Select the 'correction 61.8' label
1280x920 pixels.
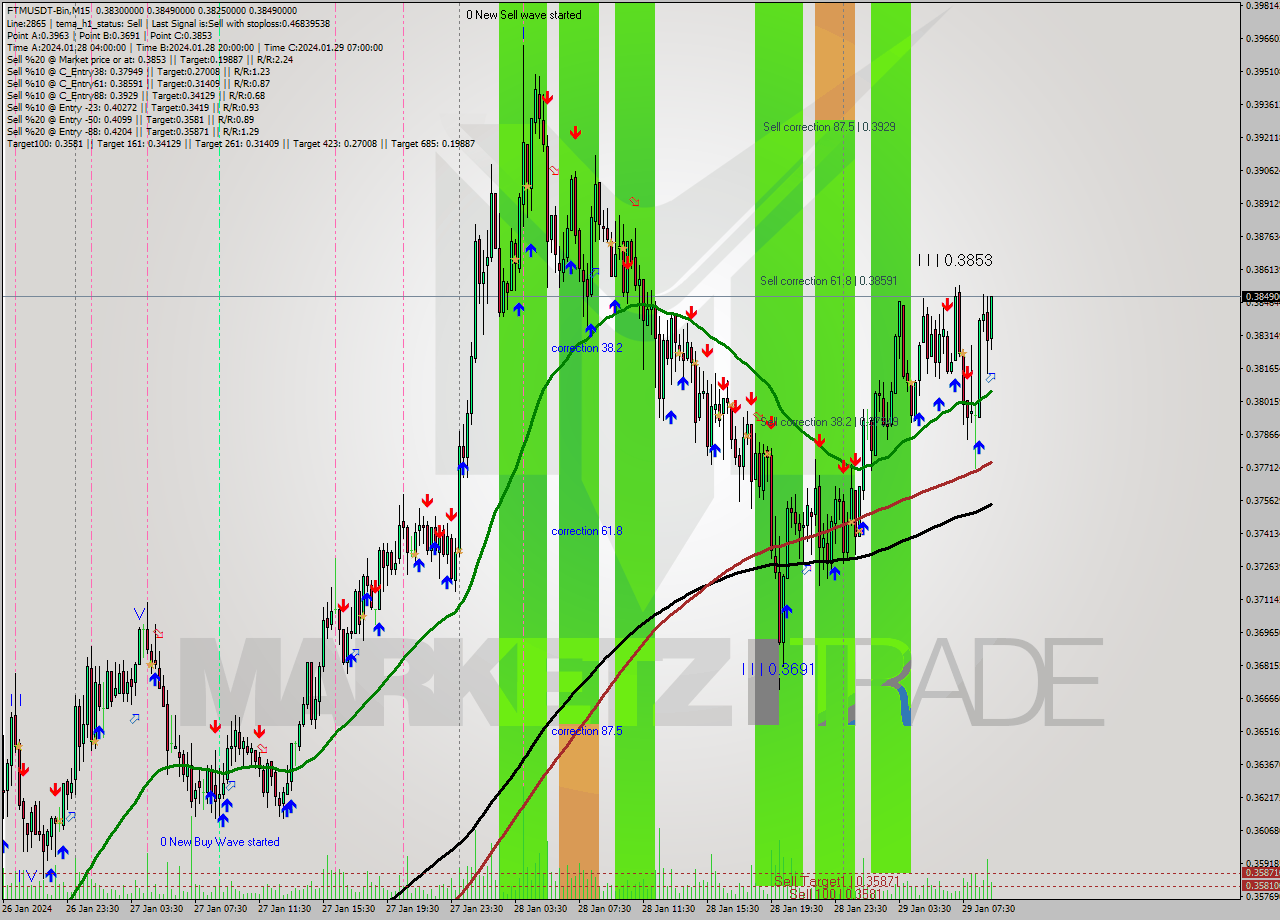pyautogui.click(x=587, y=531)
